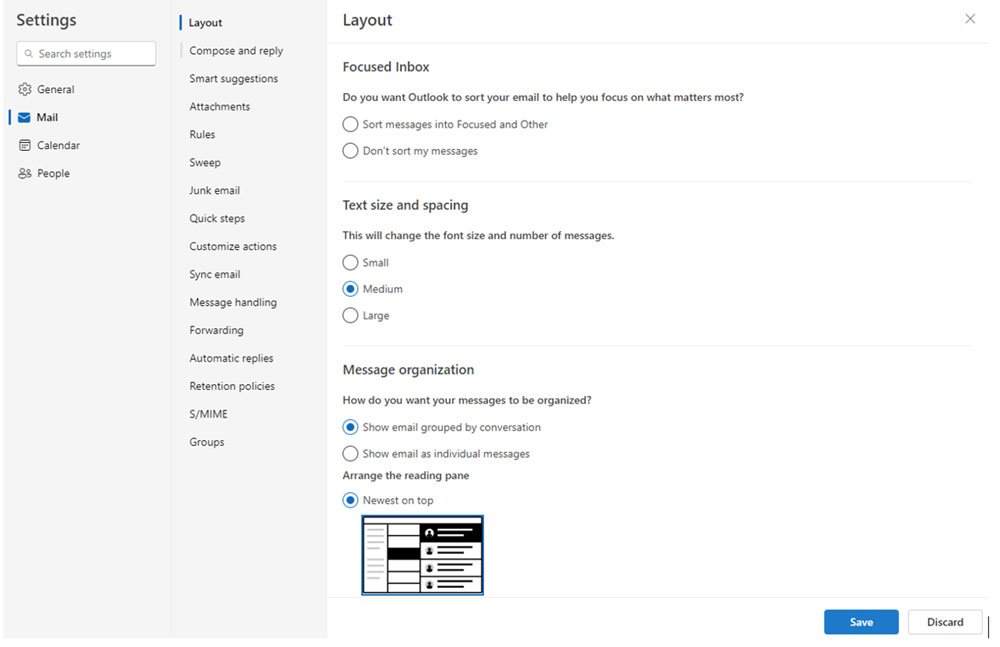The height and width of the screenshot is (647, 1000).
Task: Close the Settings dialog with X
Action: click(x=969, y=19)
